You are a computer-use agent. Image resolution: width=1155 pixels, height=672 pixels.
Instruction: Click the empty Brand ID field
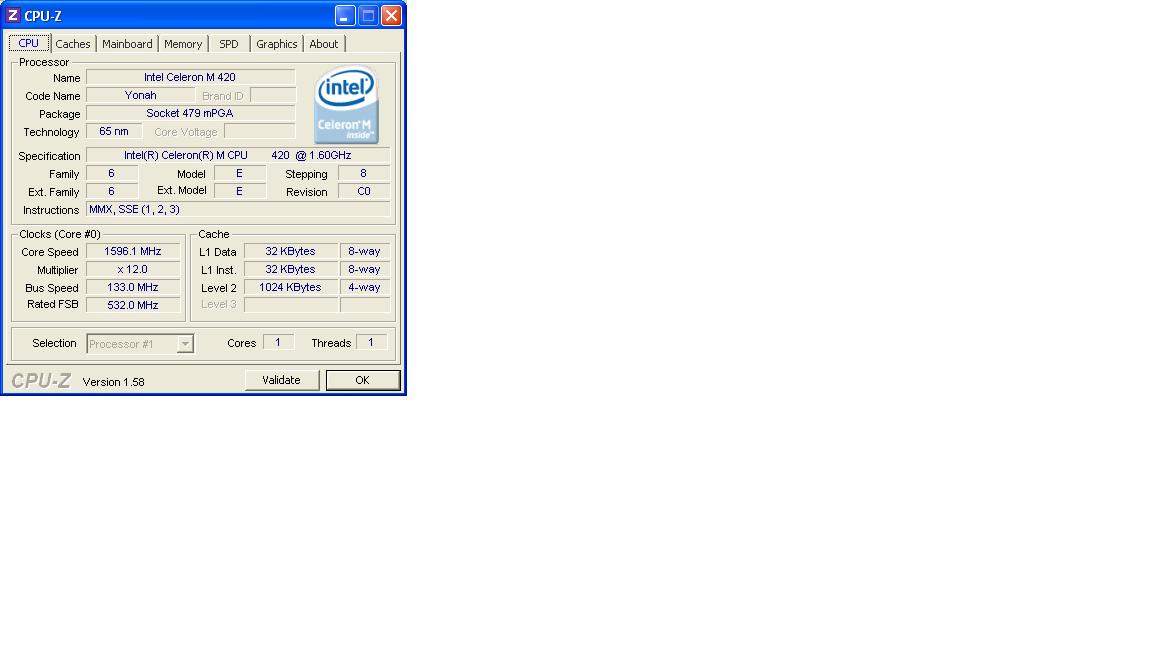pos(273,95)
